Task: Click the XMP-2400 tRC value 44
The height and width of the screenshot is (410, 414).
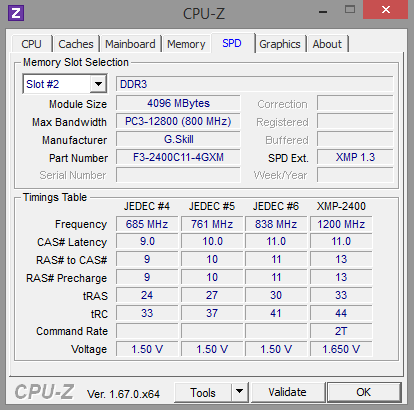Action: 341,313
